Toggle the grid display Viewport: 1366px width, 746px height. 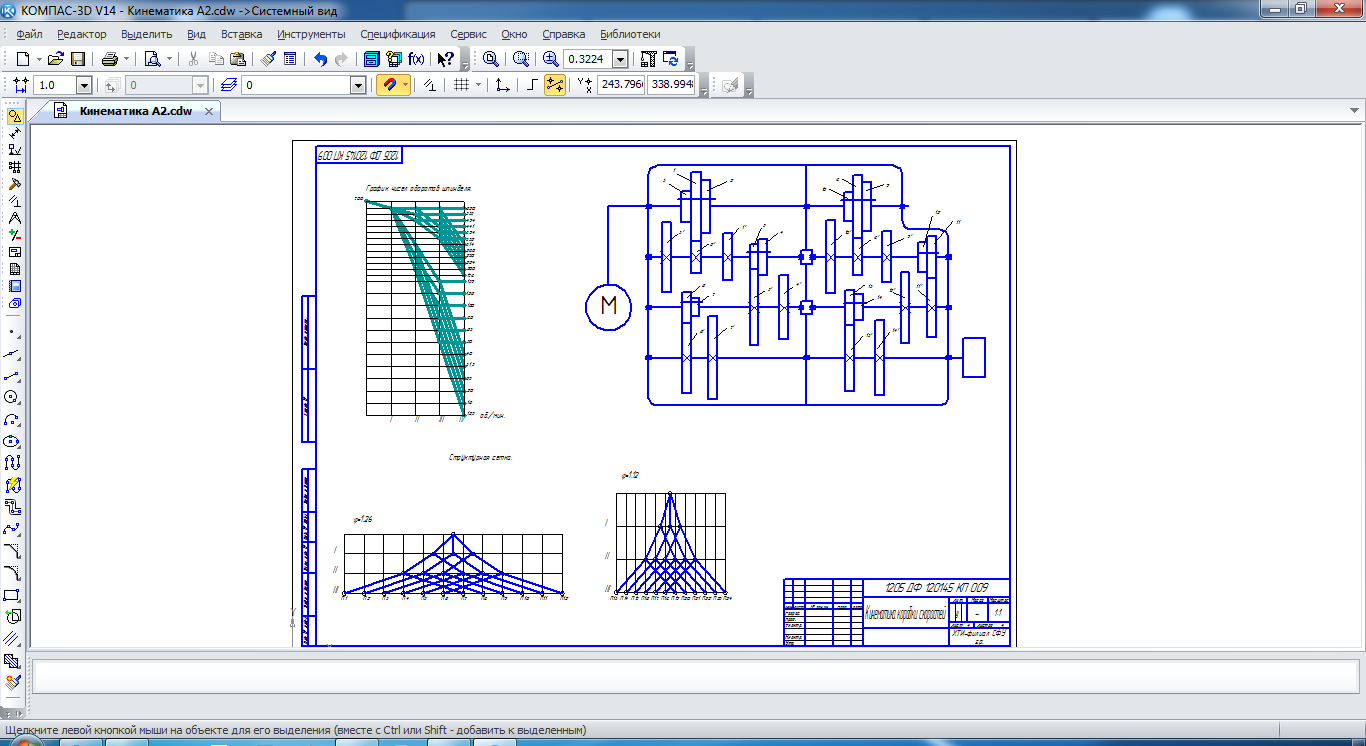click(461, 86)
